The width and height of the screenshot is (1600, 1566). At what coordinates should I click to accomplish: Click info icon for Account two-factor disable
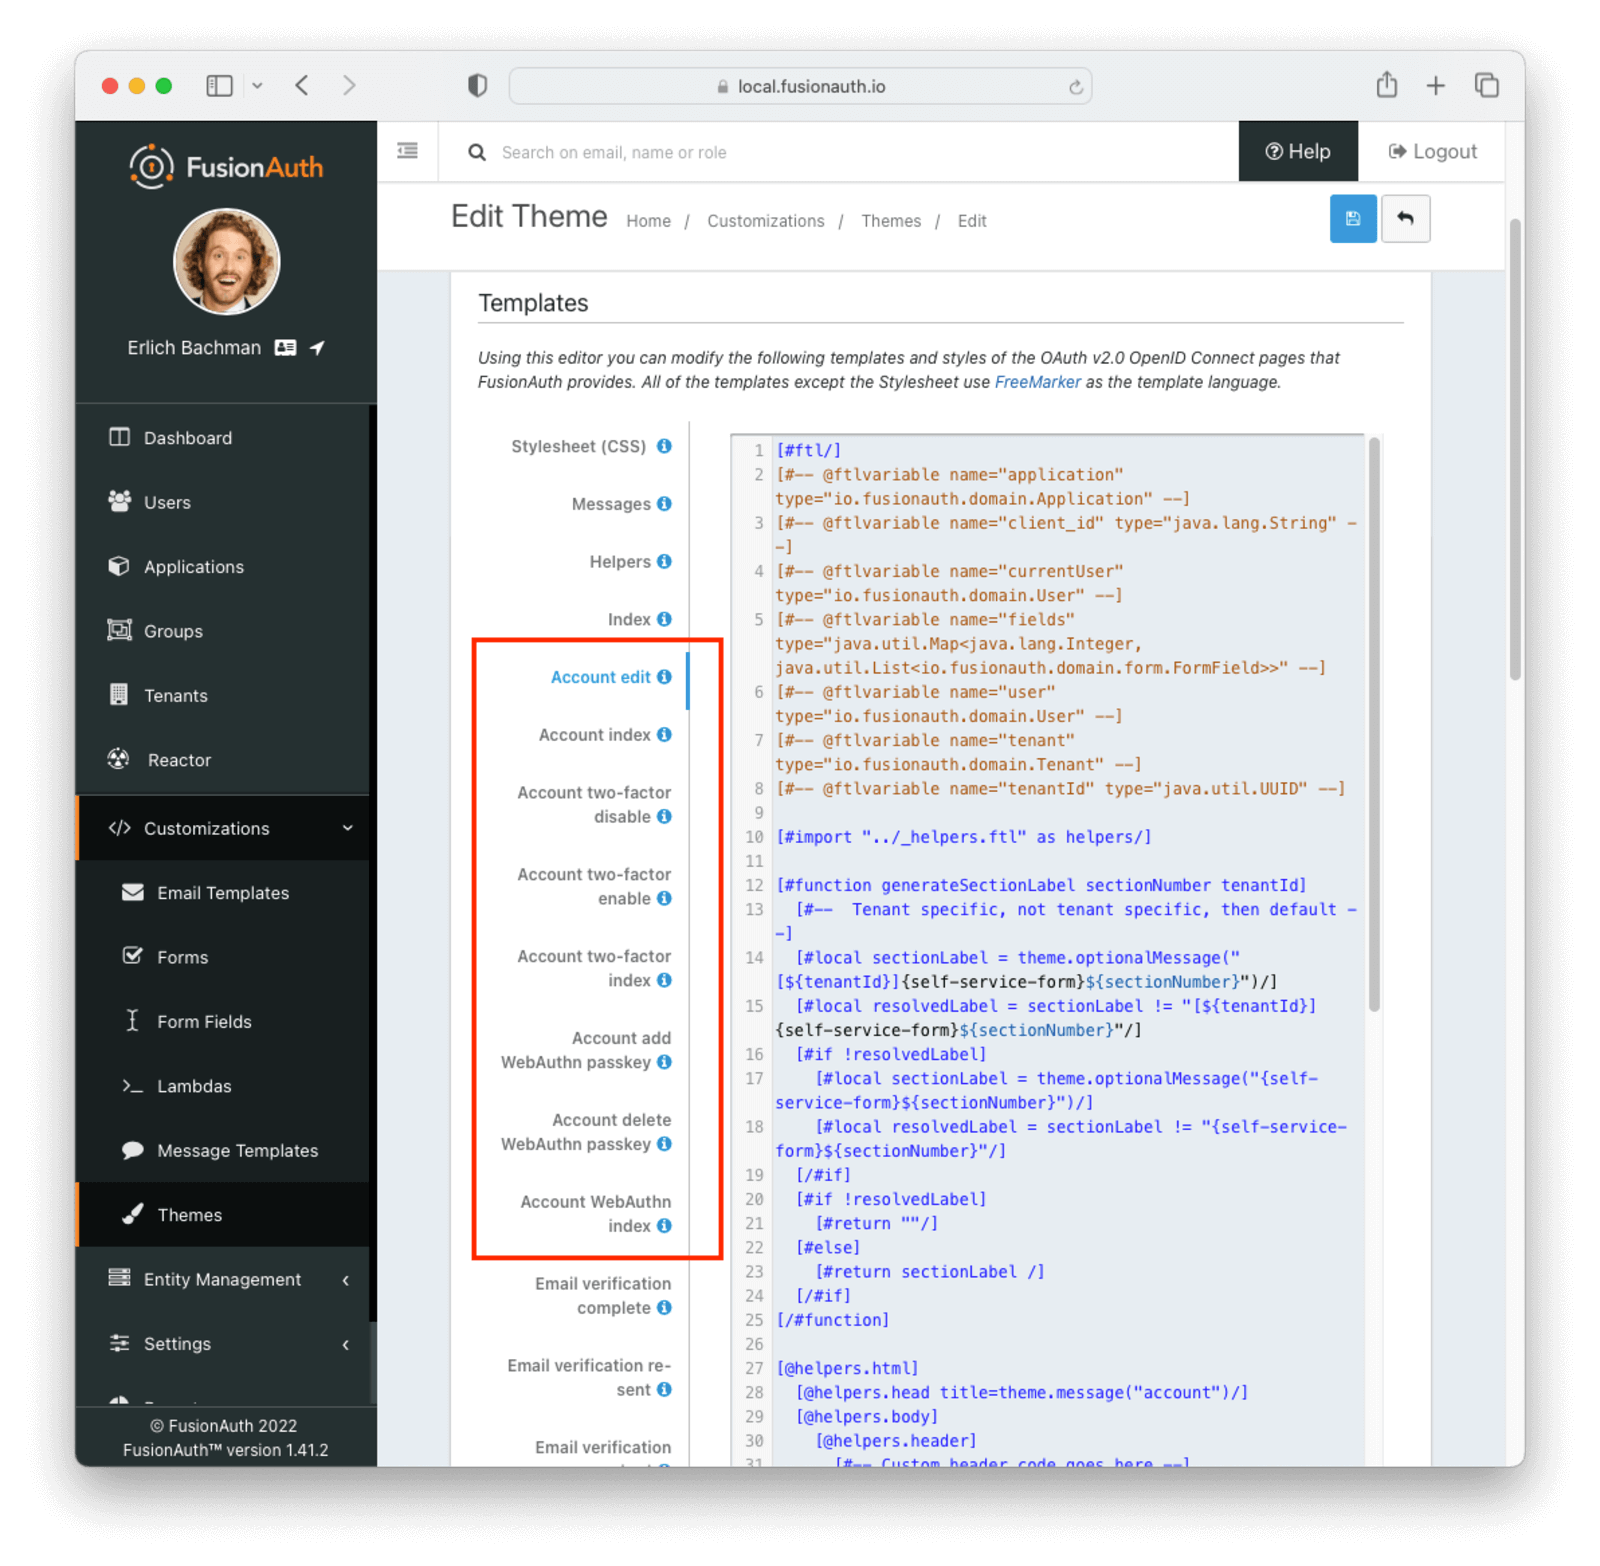(664, 817)
